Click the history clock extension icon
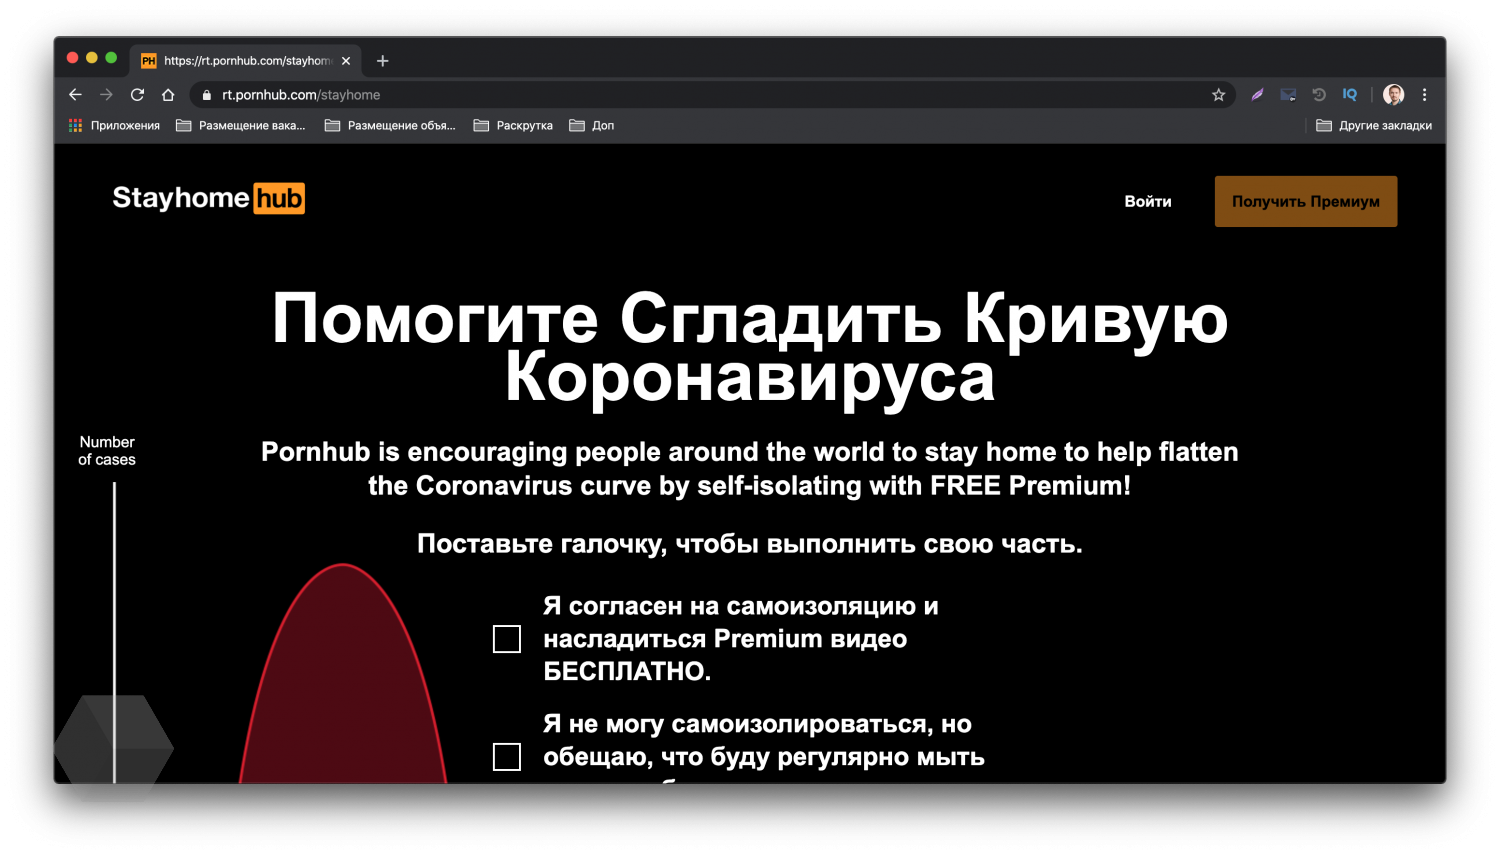Viewport: 1500px width, 855px height. coord(1319,95)
